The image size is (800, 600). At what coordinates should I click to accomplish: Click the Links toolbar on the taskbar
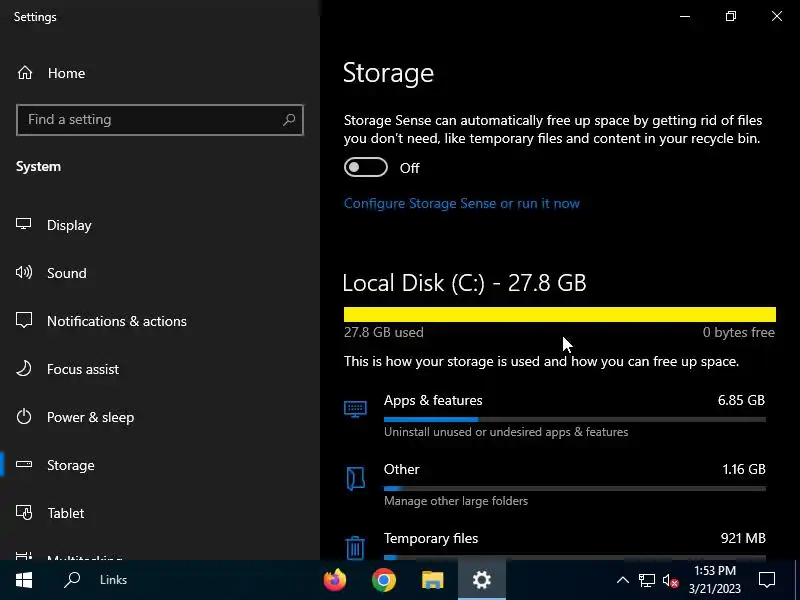(x=113, y=580)
